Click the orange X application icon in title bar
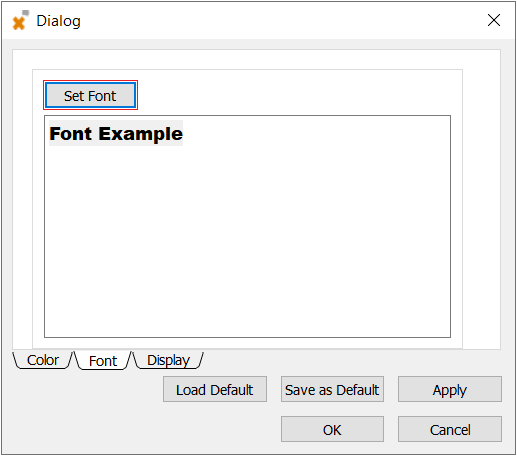Image resolution: width=517 pixels, height=456 pixels. tap(20, 21)
